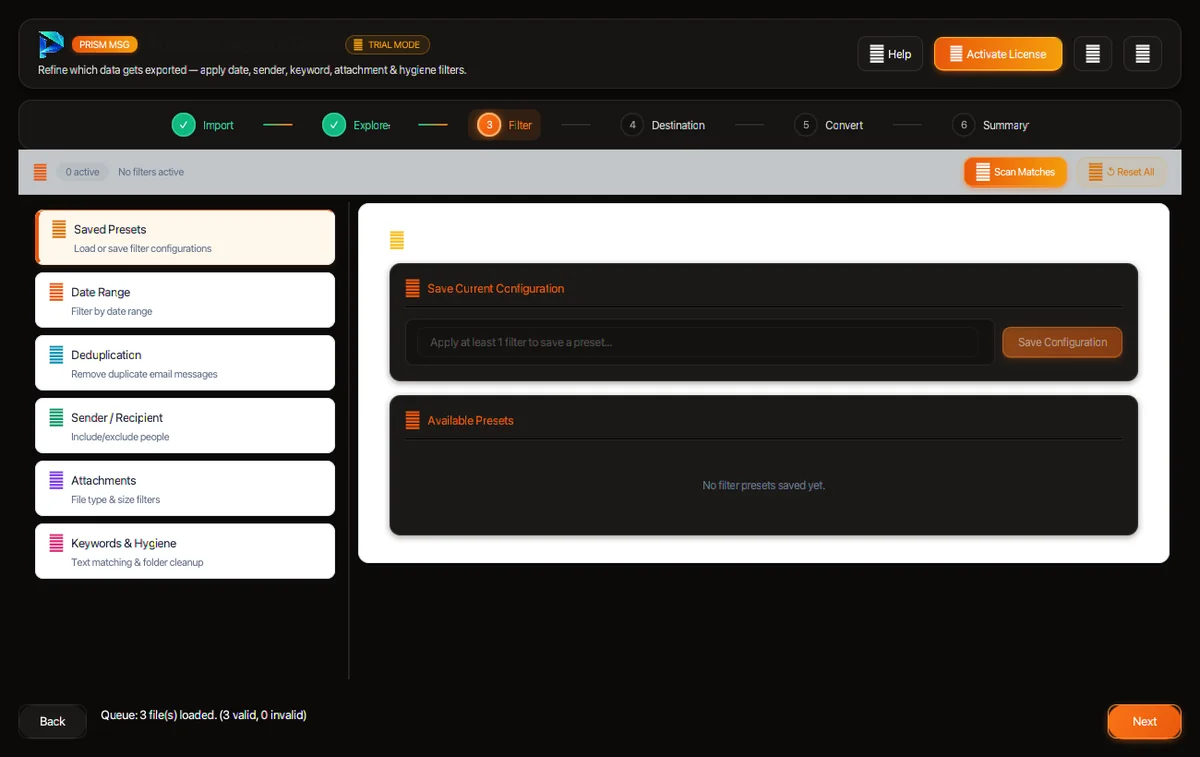Click 'No filter presets saved yet.' message
The height and width of the screenshot is (757, 1200).
tap(764, 485)
